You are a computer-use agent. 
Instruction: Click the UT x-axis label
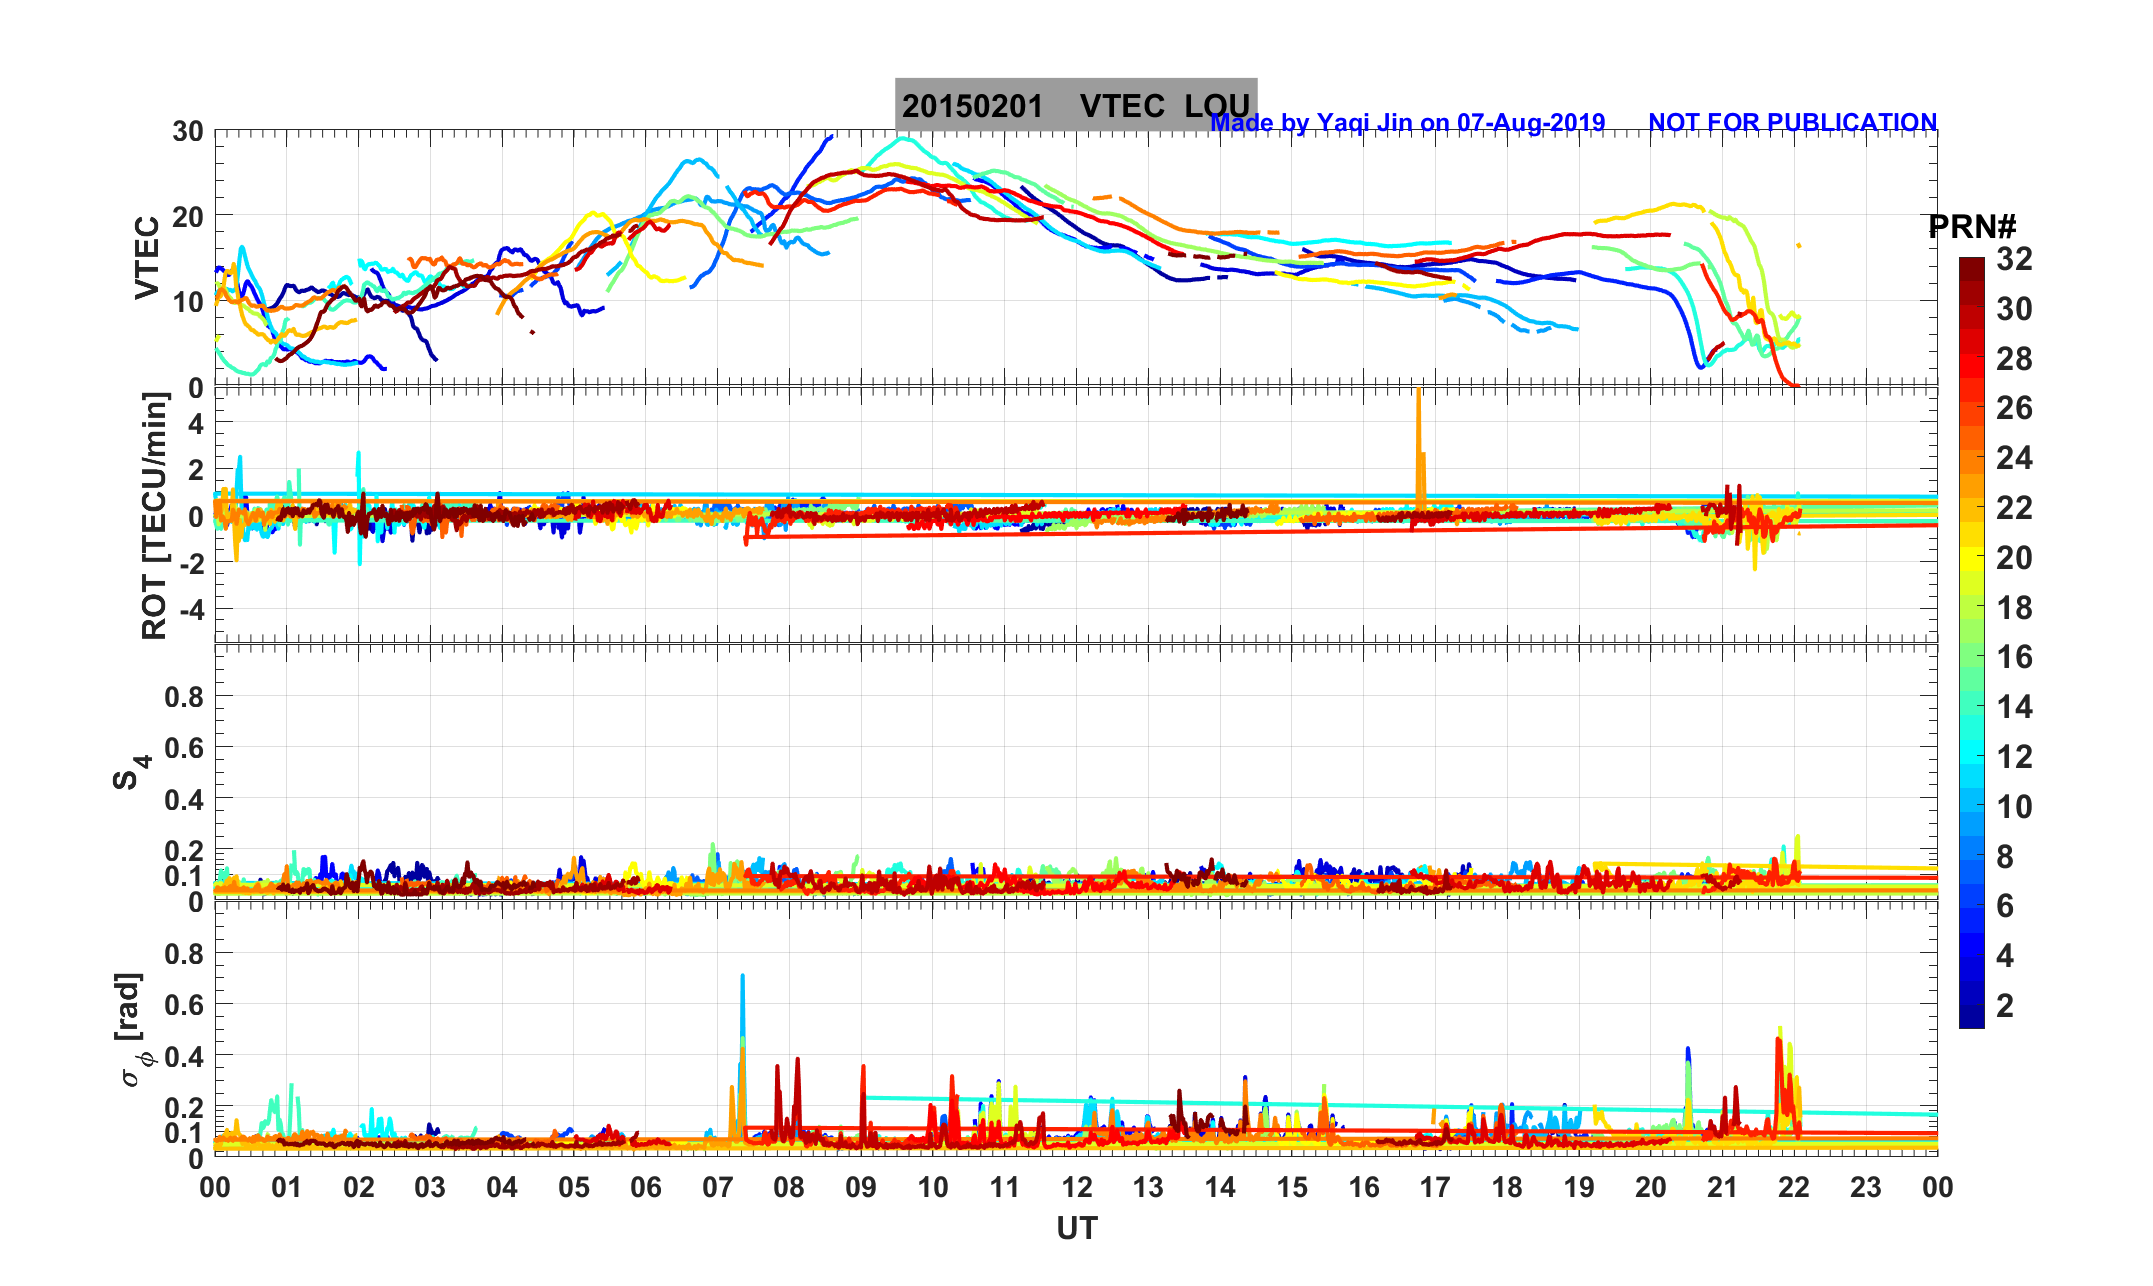(x=1076, y=1228)
